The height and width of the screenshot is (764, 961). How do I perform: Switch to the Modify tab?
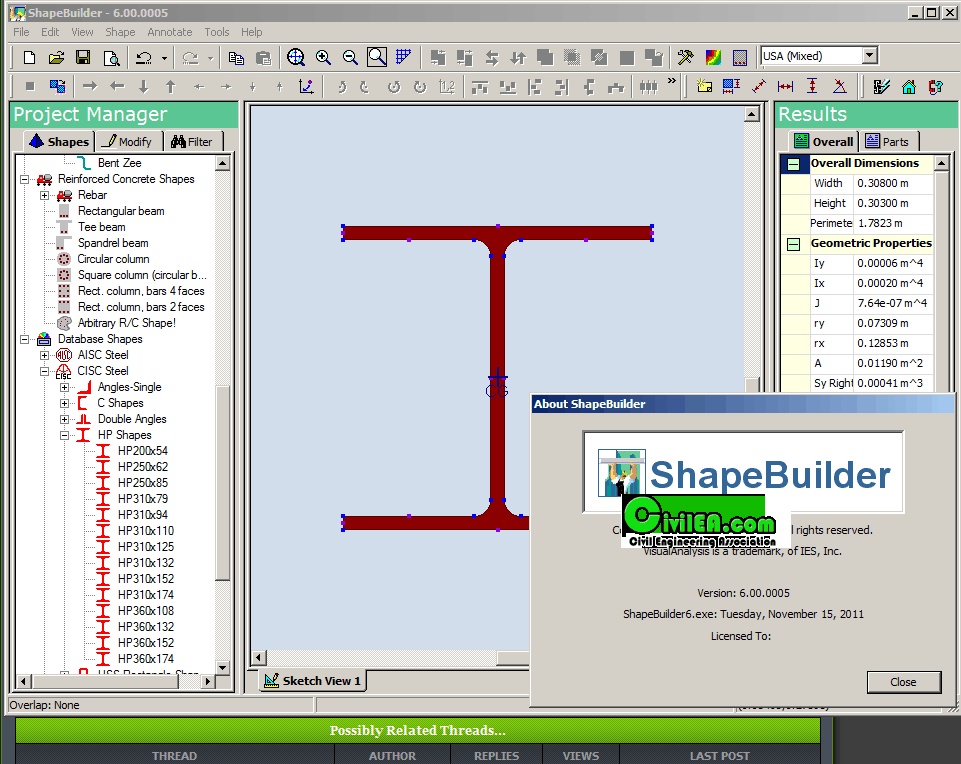(127, 142)
